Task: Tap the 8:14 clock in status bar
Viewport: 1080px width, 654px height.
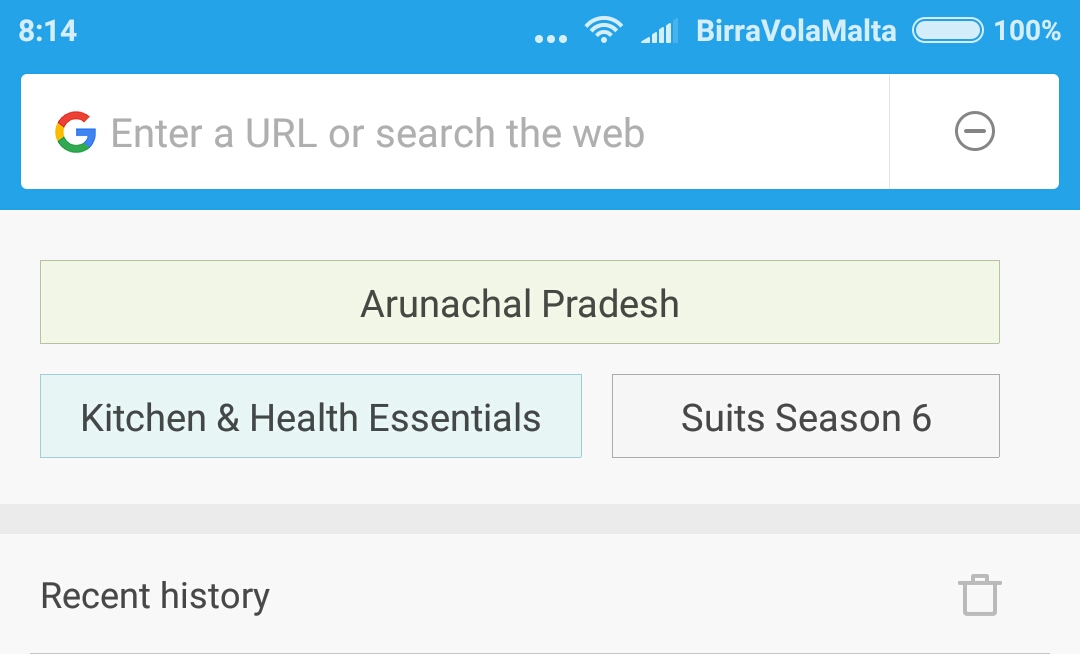Action: 48,31
